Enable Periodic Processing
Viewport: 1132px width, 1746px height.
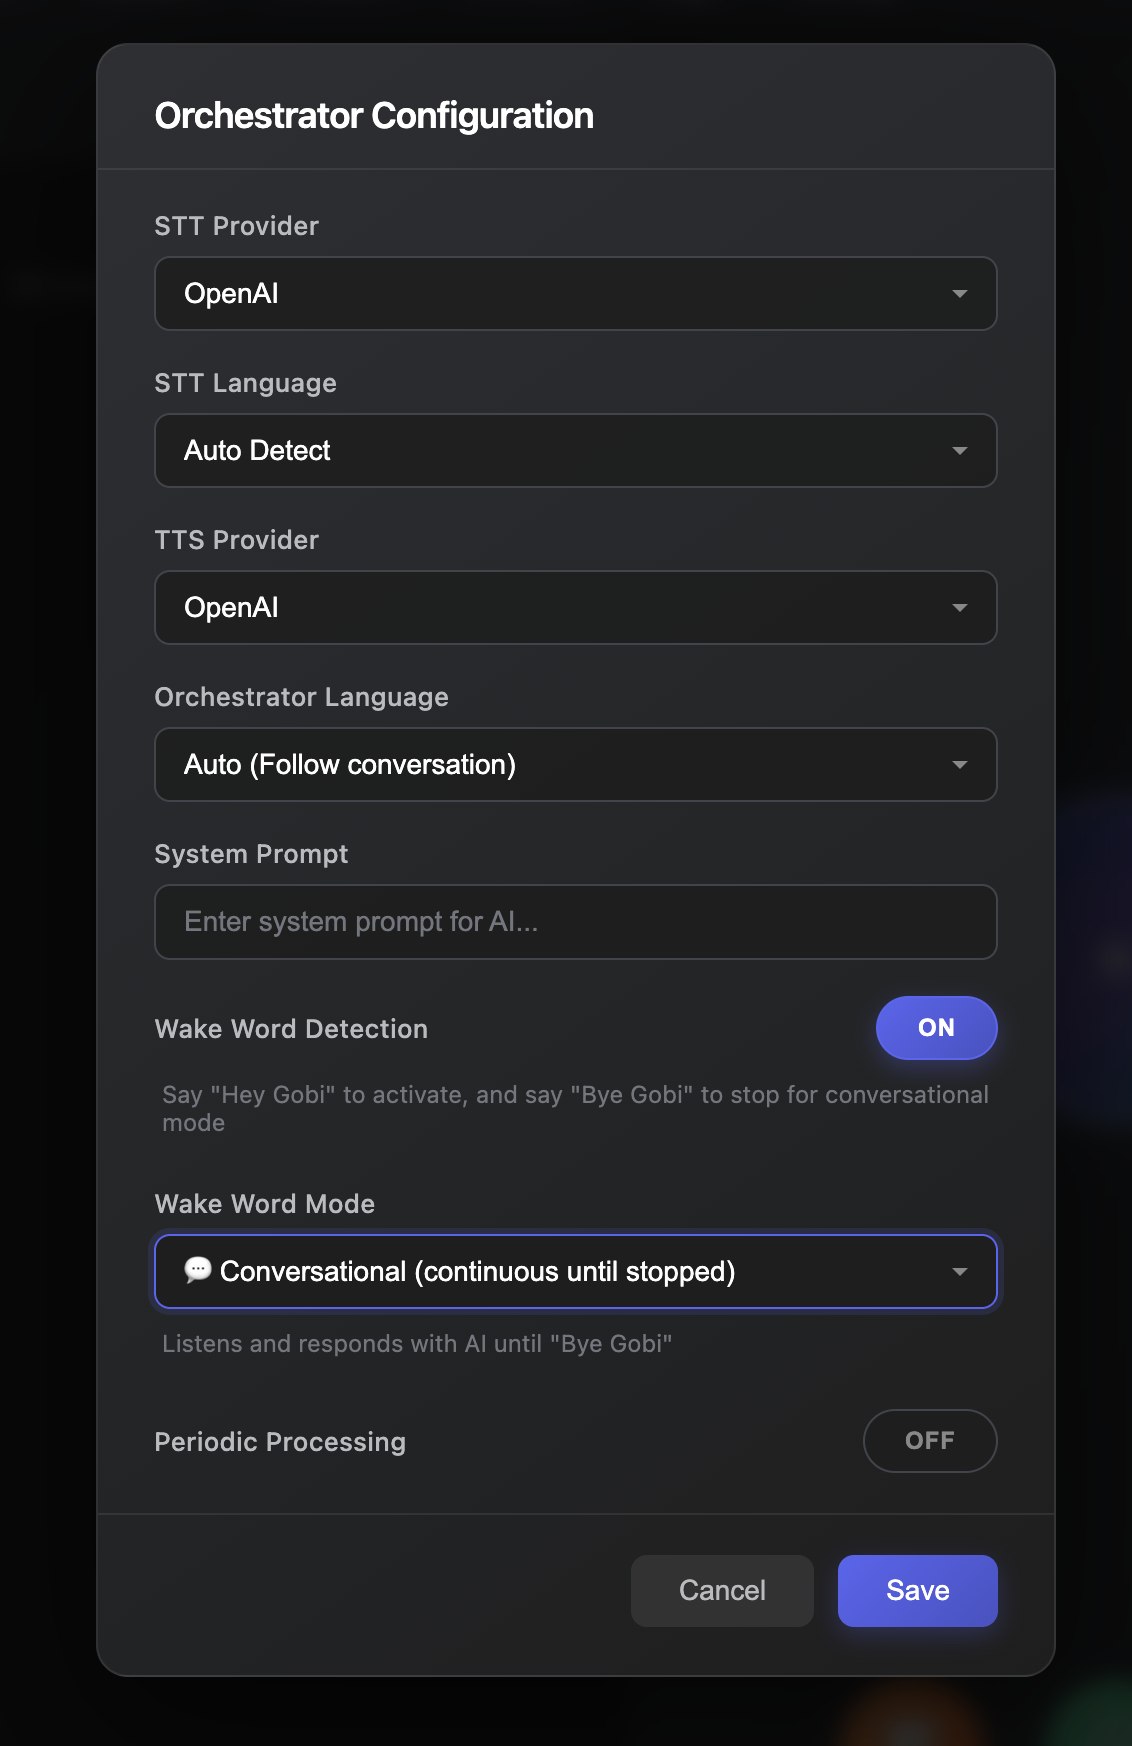pos(930,1440)
